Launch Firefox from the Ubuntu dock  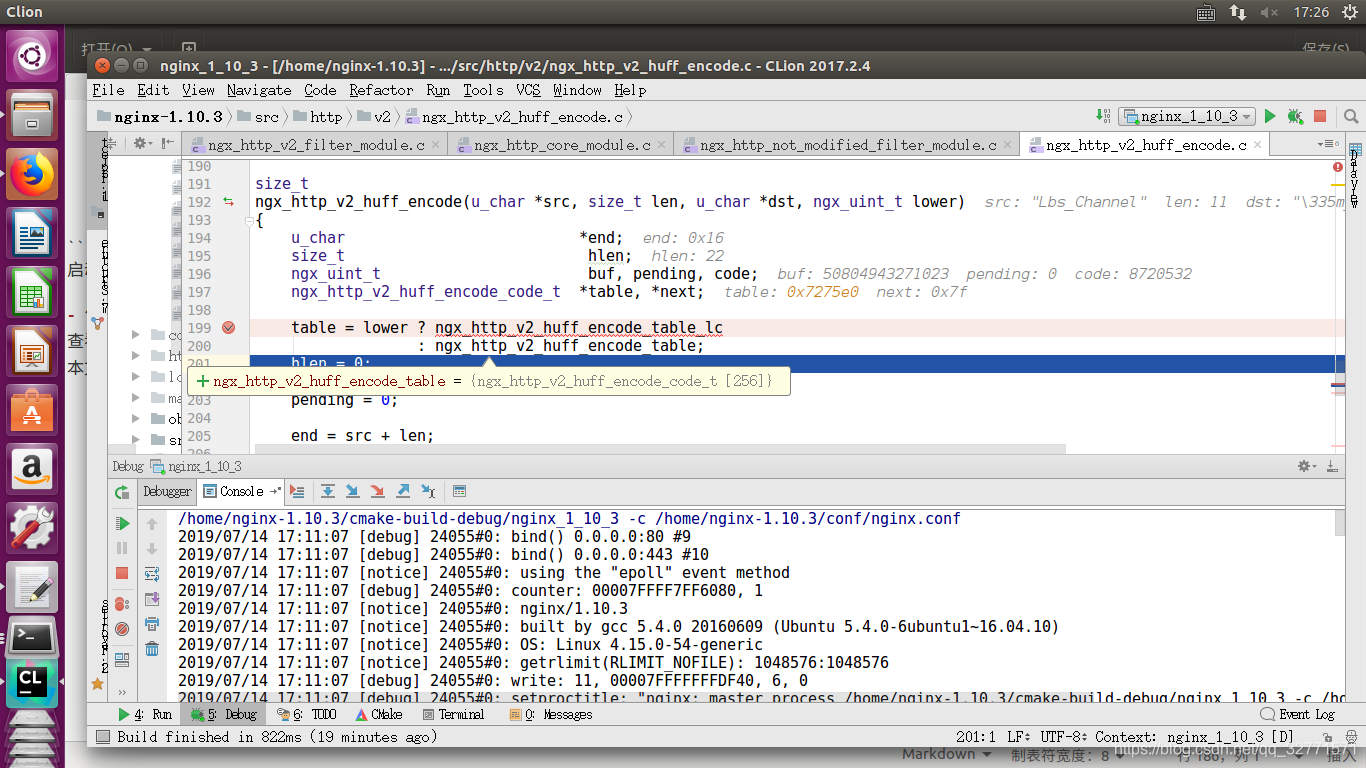click(33, 175)
